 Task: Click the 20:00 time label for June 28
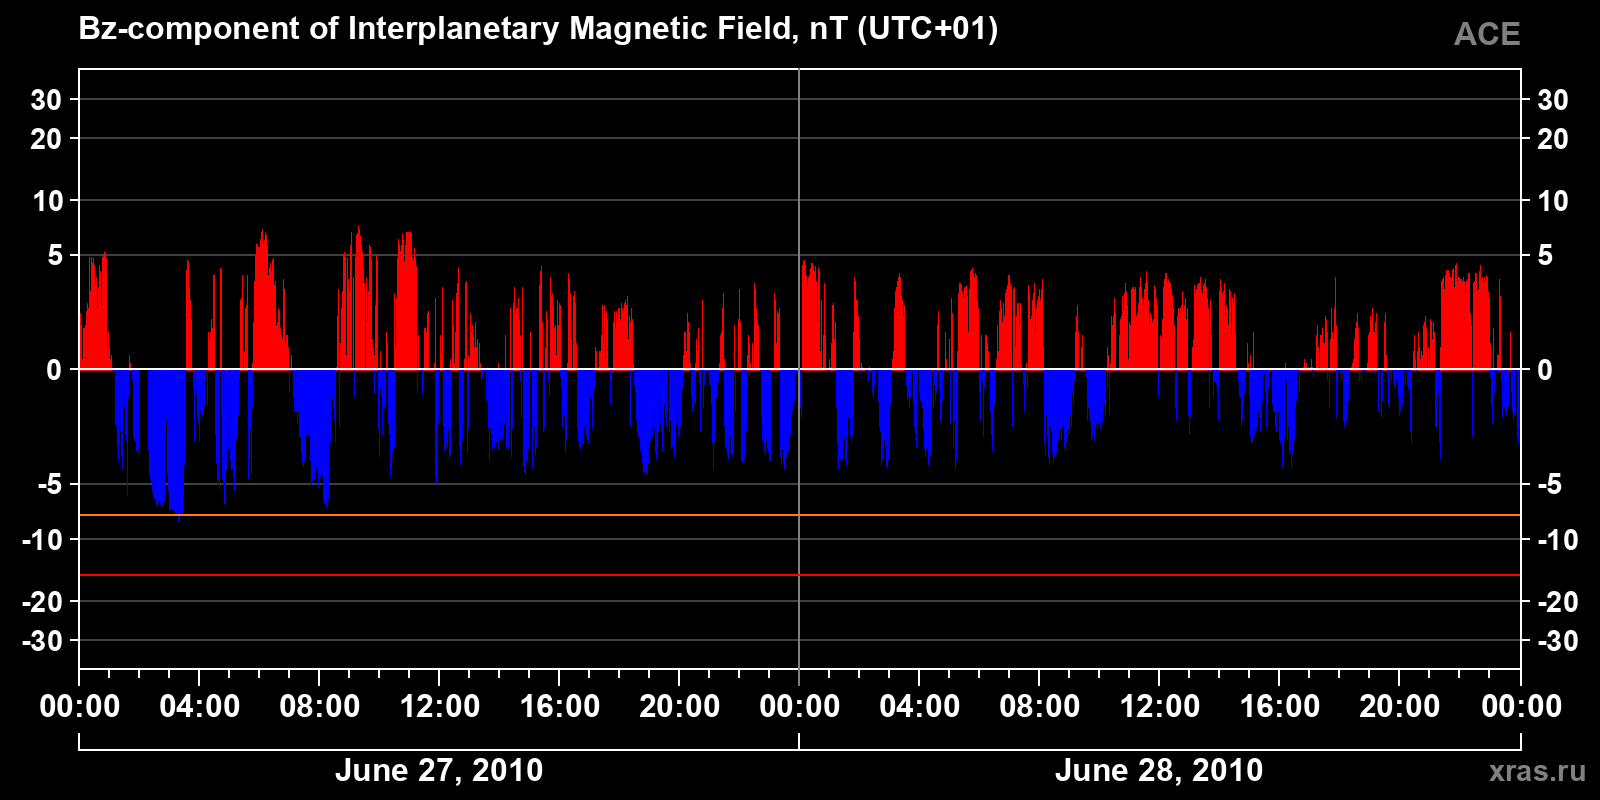[1400, 706]
